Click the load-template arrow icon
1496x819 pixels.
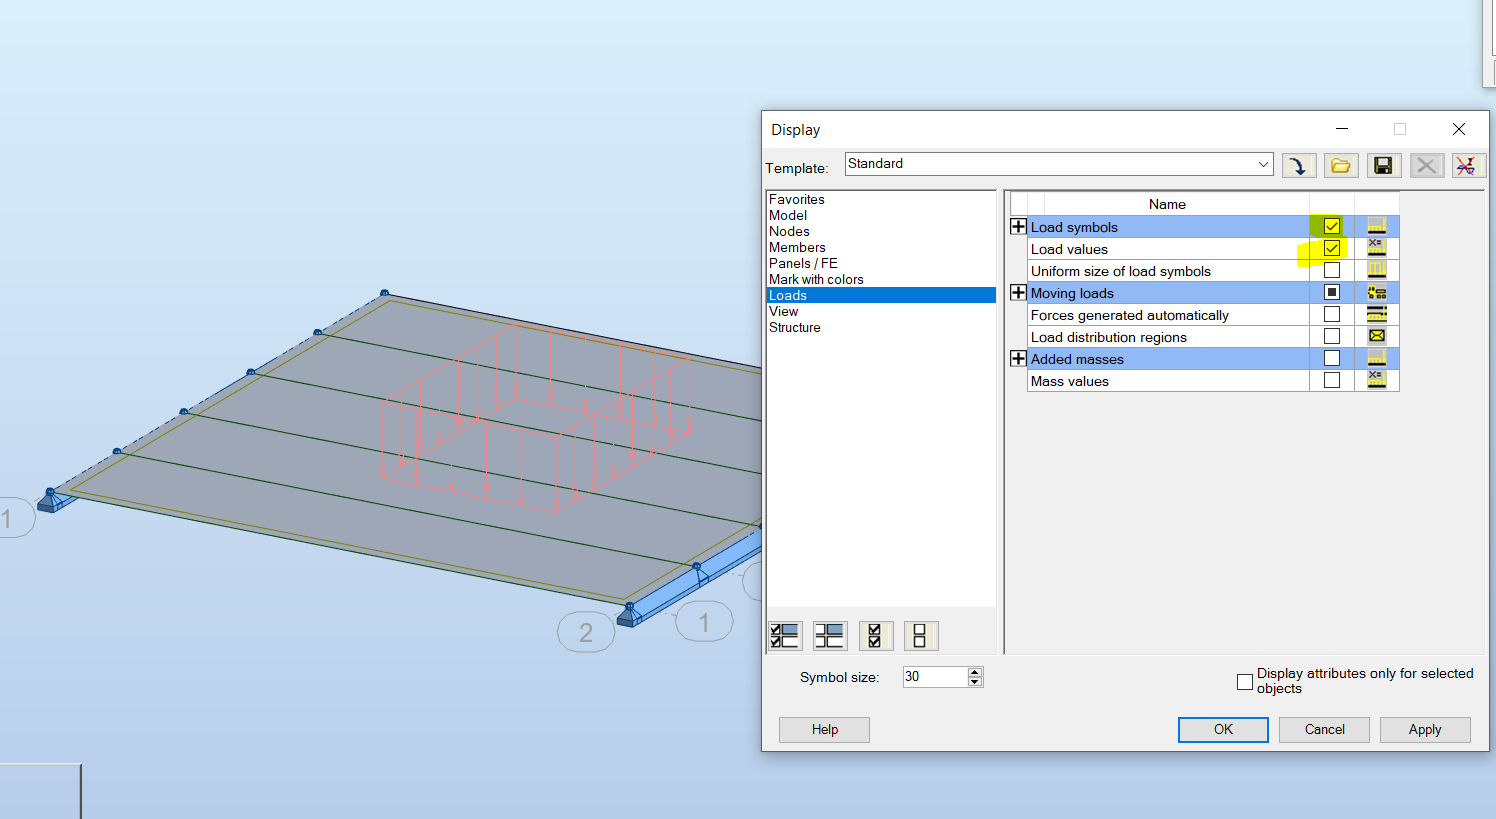(x=1299, y=165)
